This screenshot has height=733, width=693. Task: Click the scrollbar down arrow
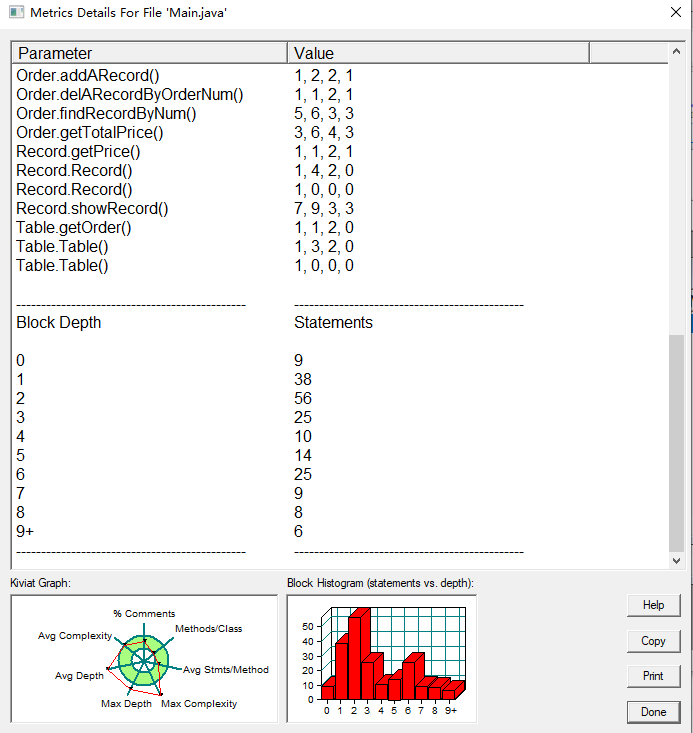tap(676, 561)
